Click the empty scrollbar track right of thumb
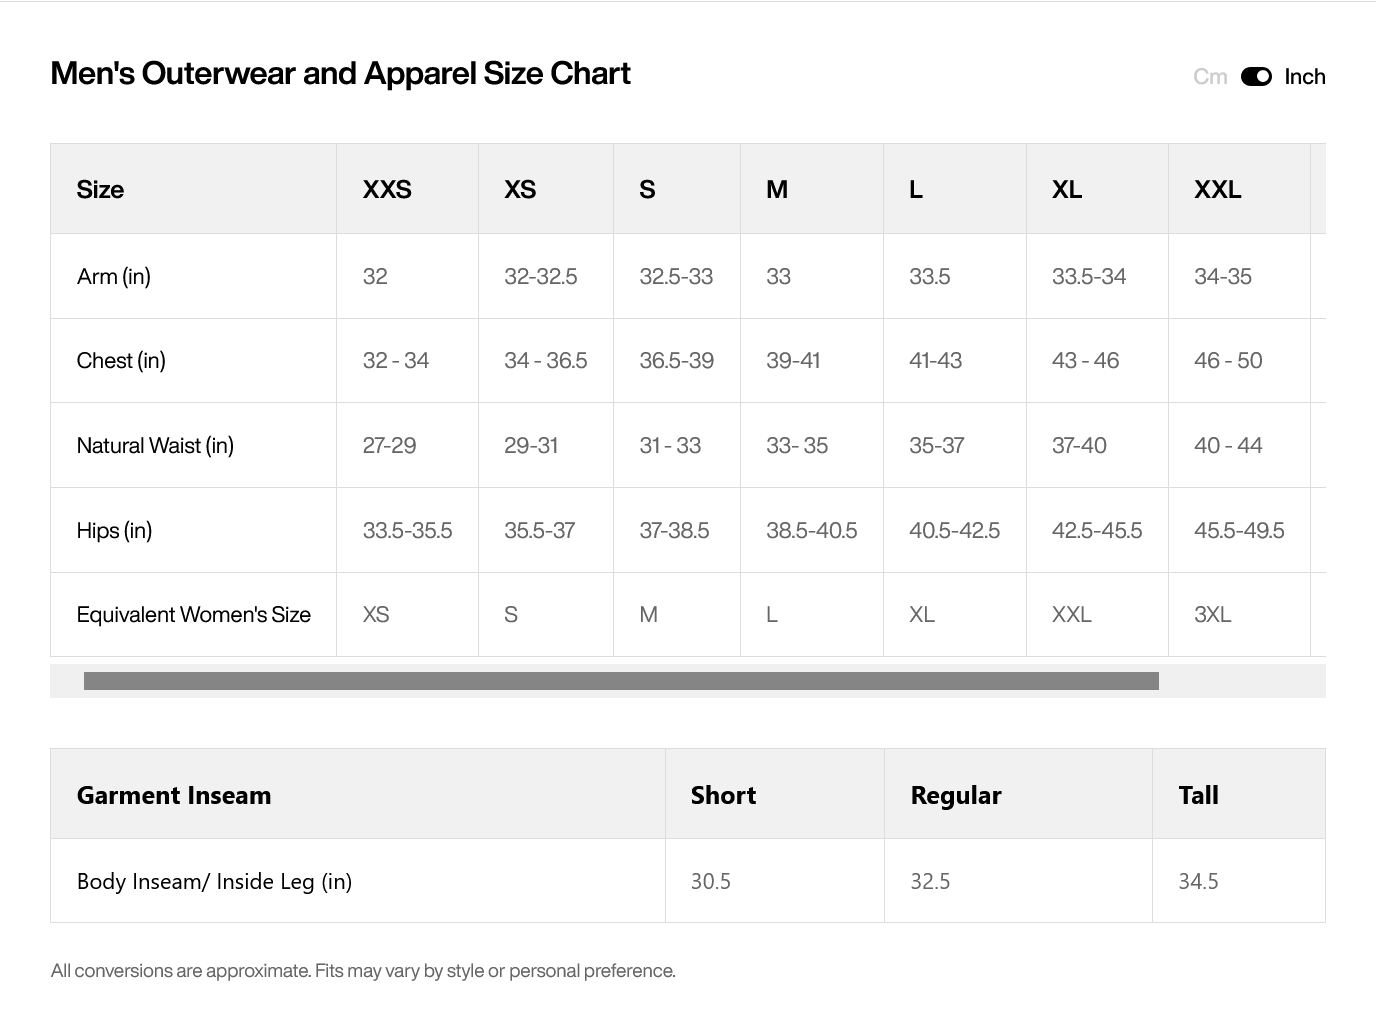 click(1242, 681)
